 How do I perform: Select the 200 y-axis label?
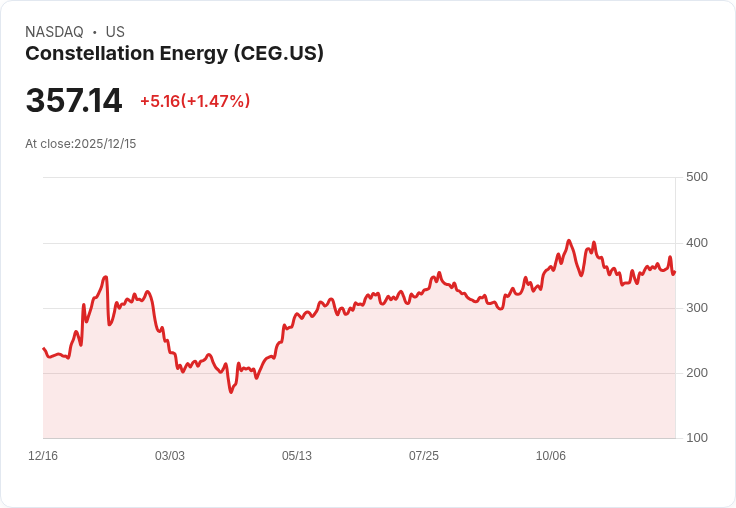click(697, 373)
